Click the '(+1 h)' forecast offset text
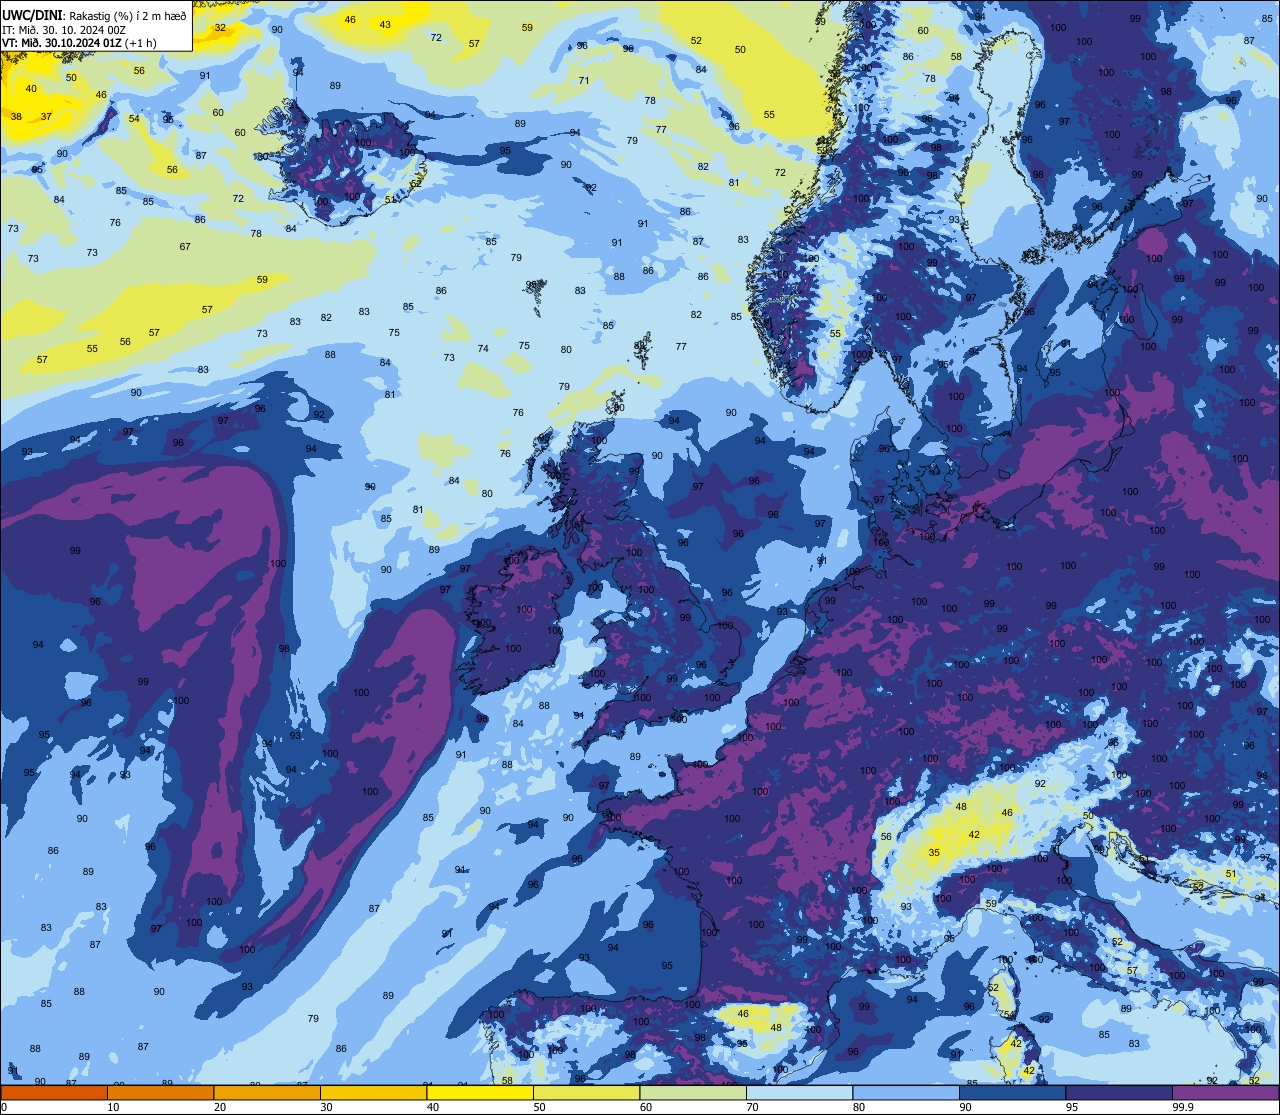Screen dimensions: 1280x1115 (x=141, y=43)
